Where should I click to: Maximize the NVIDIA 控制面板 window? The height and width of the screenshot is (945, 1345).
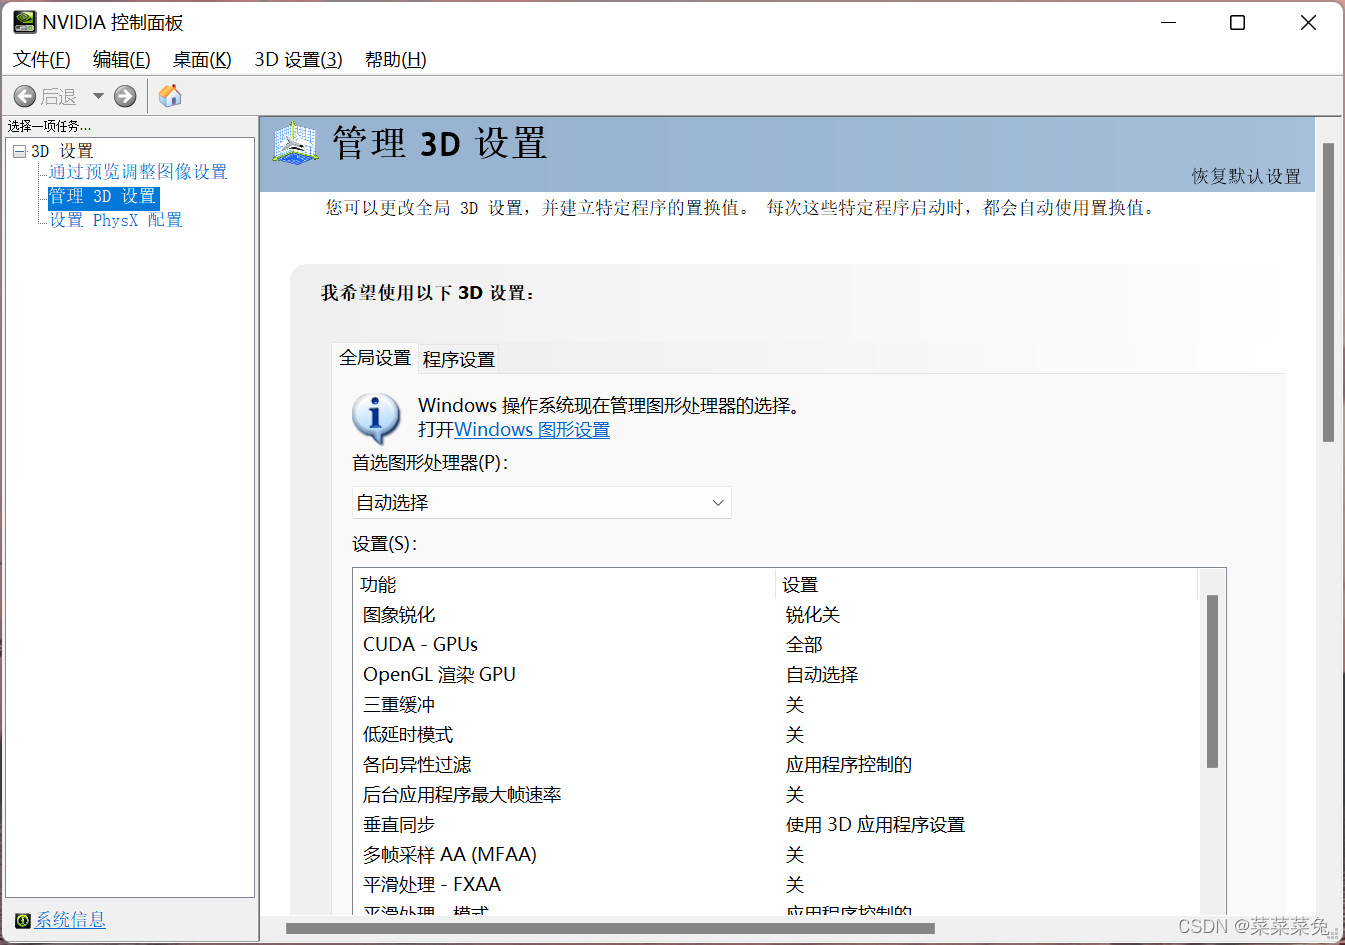1237,23
